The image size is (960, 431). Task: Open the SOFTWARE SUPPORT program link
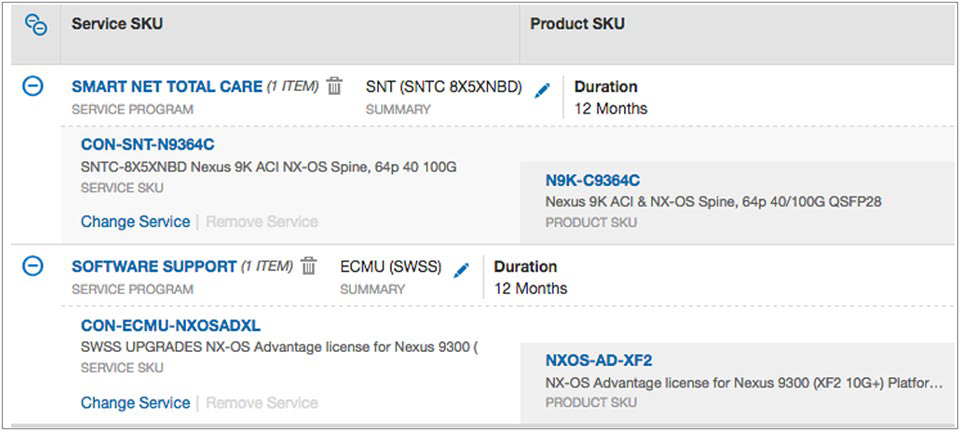(154, 267)
